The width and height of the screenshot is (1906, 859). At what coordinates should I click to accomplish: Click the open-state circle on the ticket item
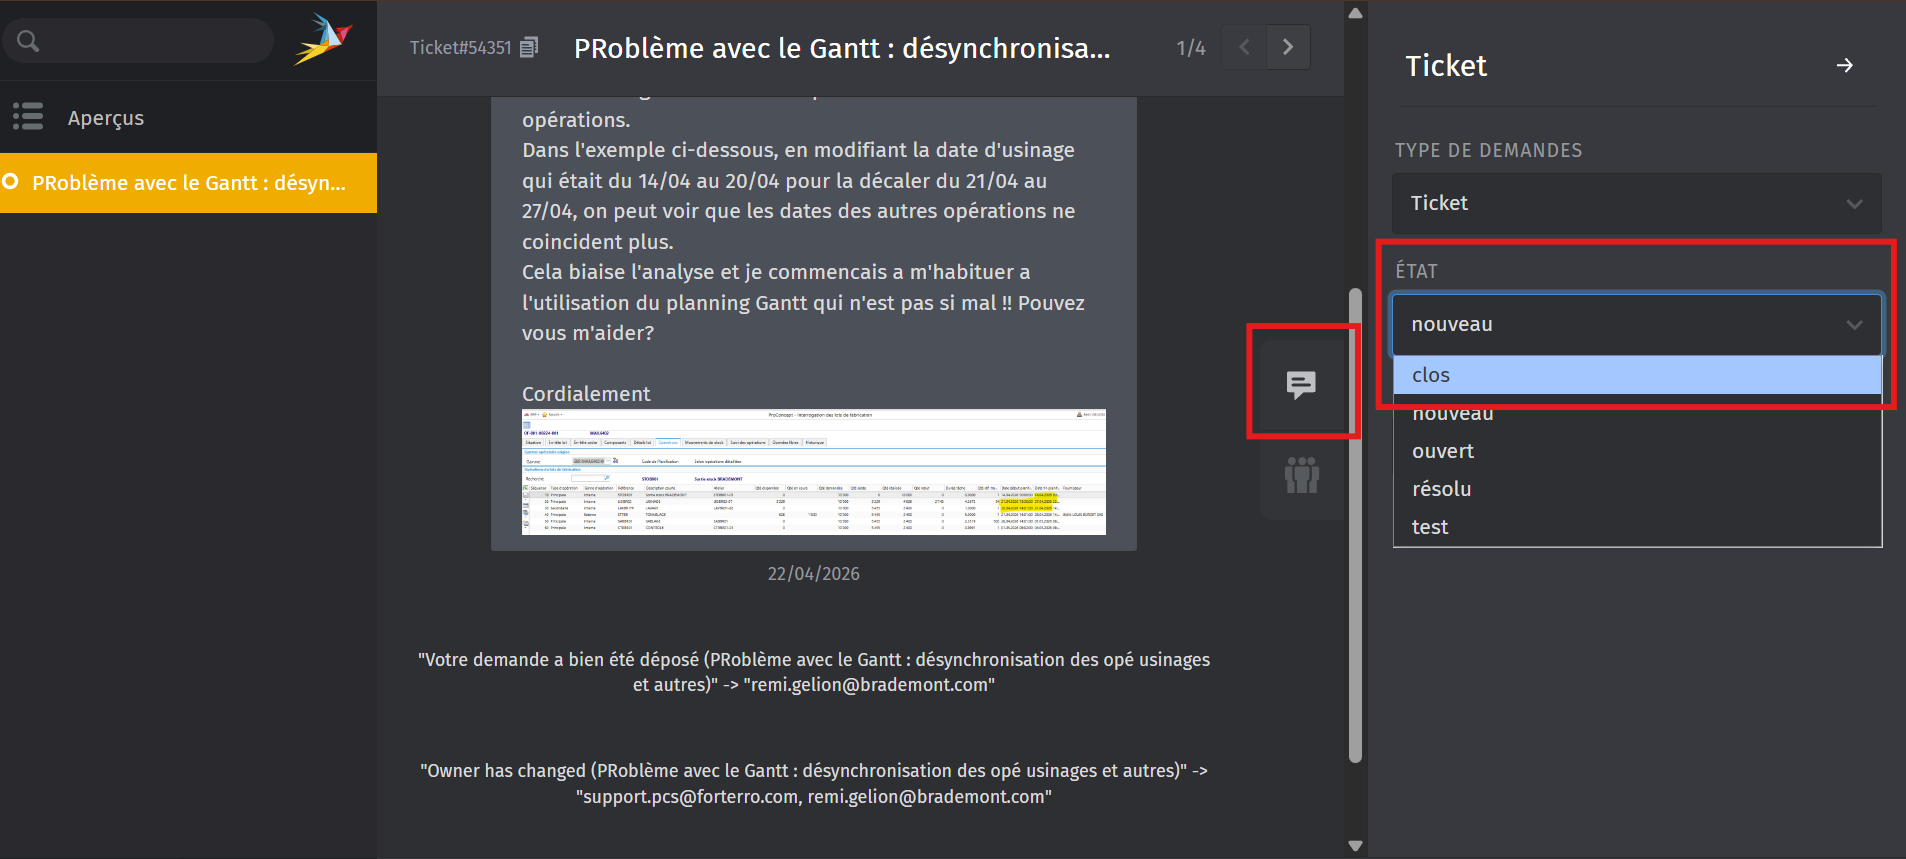coord(11,182)
